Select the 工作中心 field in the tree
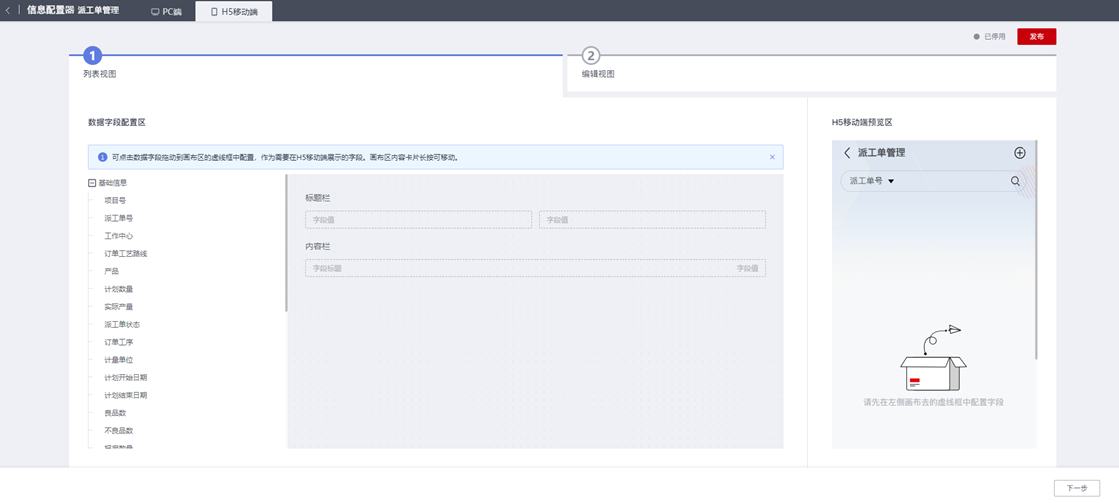The width and height of the screenshot is (1119, 503). click(119, 236)
